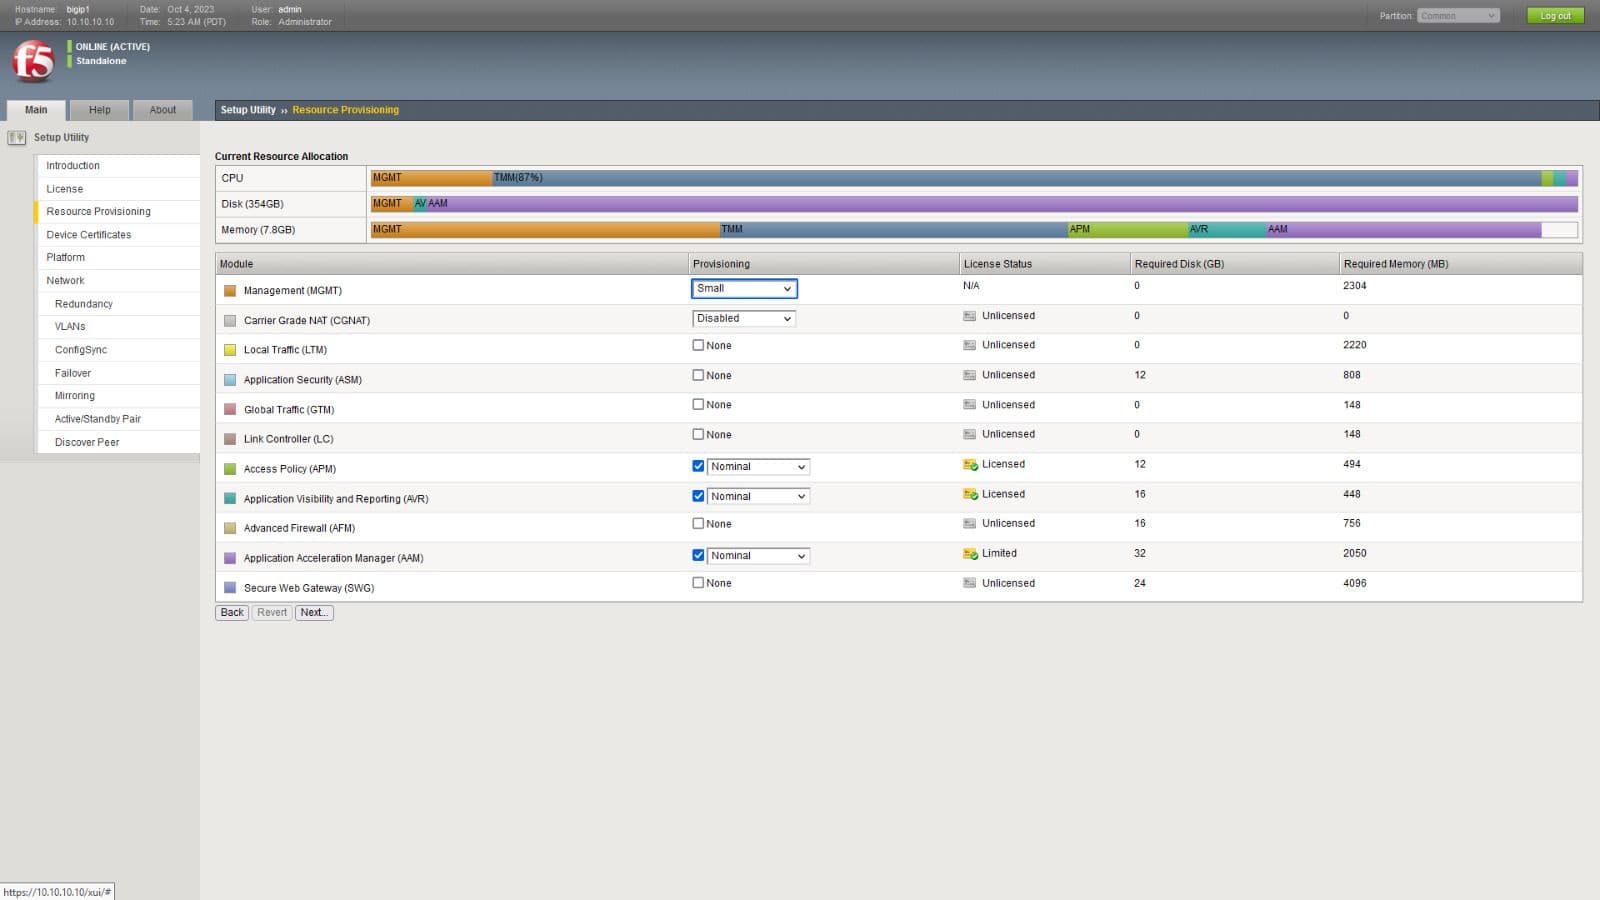This screenshot has width=1600, height=900.
Task: Switch to the Help tab
Action: (x=99, y=110)
